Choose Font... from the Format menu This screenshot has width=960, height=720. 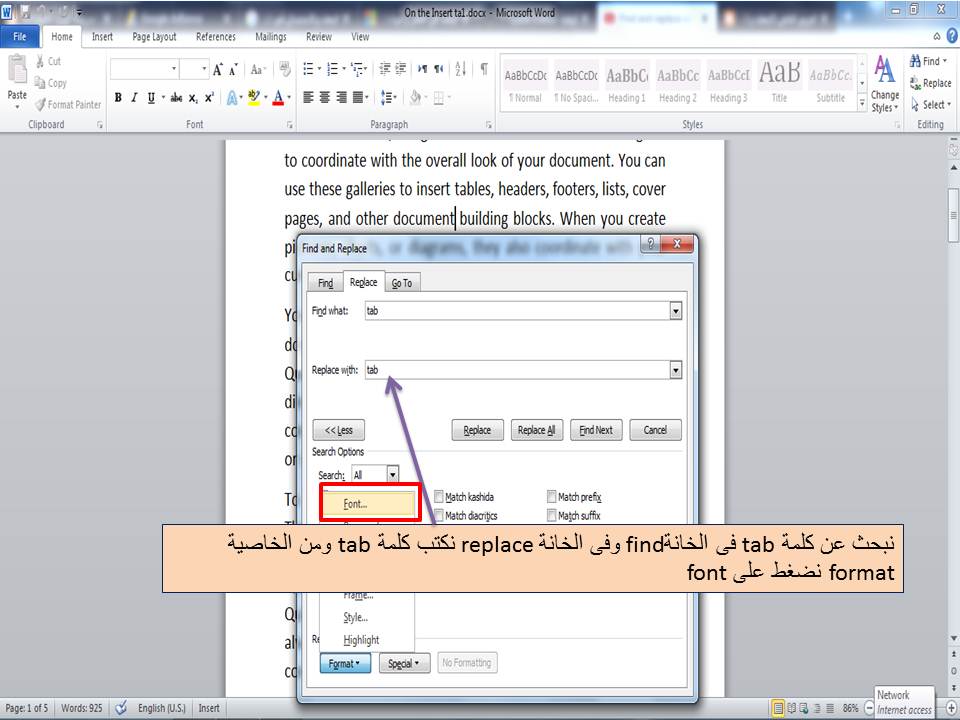pos(369,504)
